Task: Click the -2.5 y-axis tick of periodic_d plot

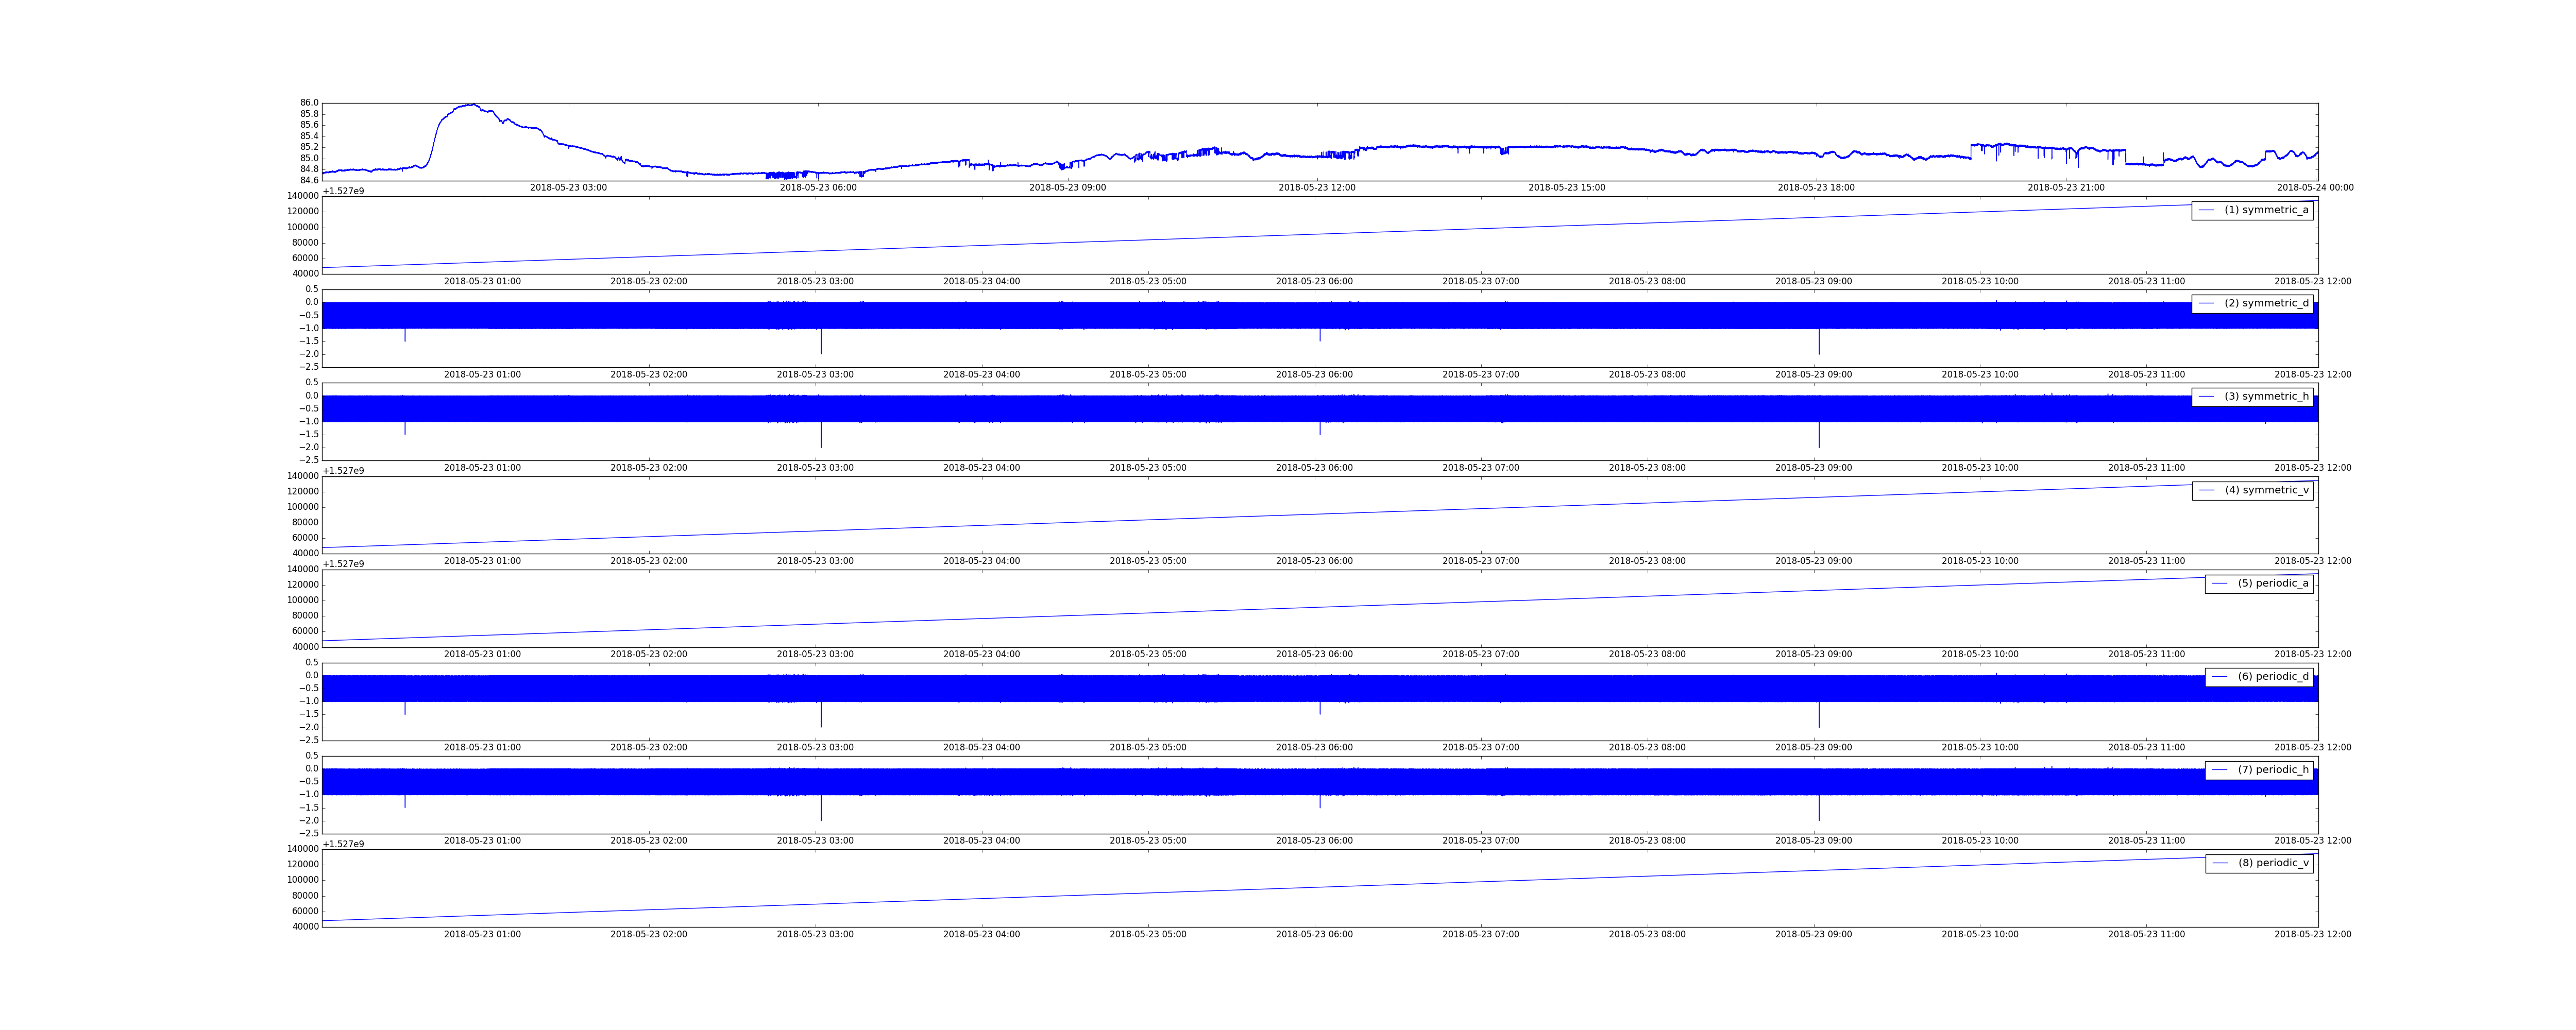Action: tap(310, 741)
